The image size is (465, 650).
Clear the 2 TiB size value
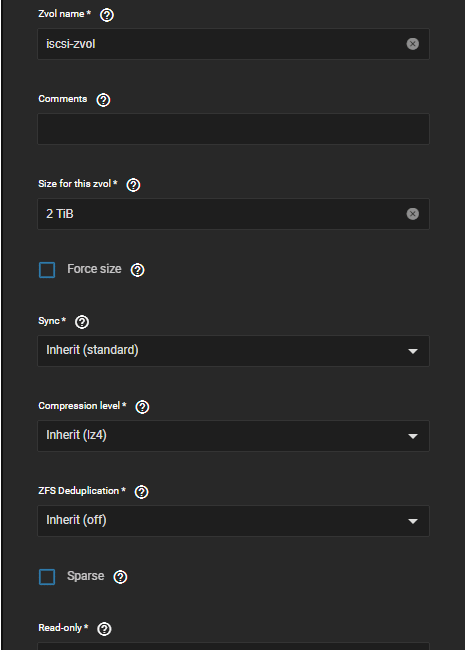pyautogui.click(x=412, y=214)
